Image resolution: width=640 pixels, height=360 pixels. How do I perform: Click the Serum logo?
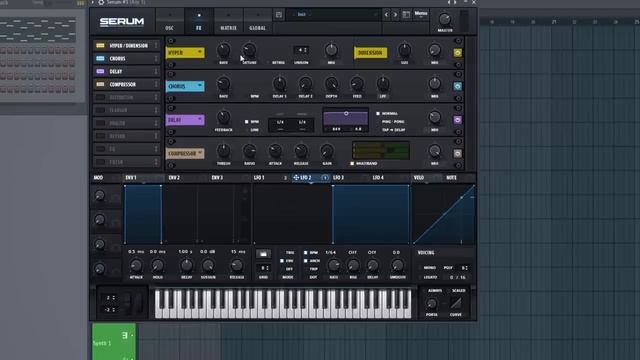(122, 22)
